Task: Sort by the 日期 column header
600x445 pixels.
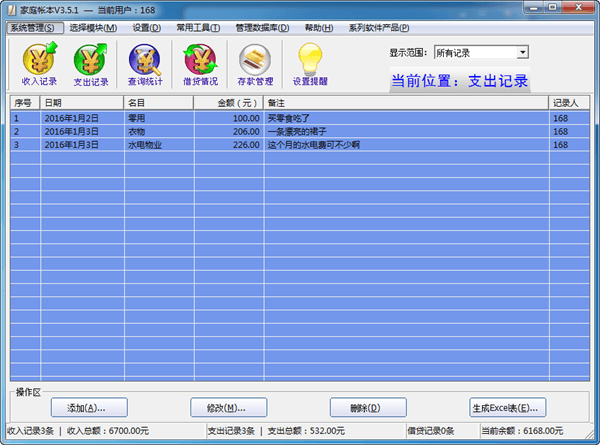Action: 82,103
